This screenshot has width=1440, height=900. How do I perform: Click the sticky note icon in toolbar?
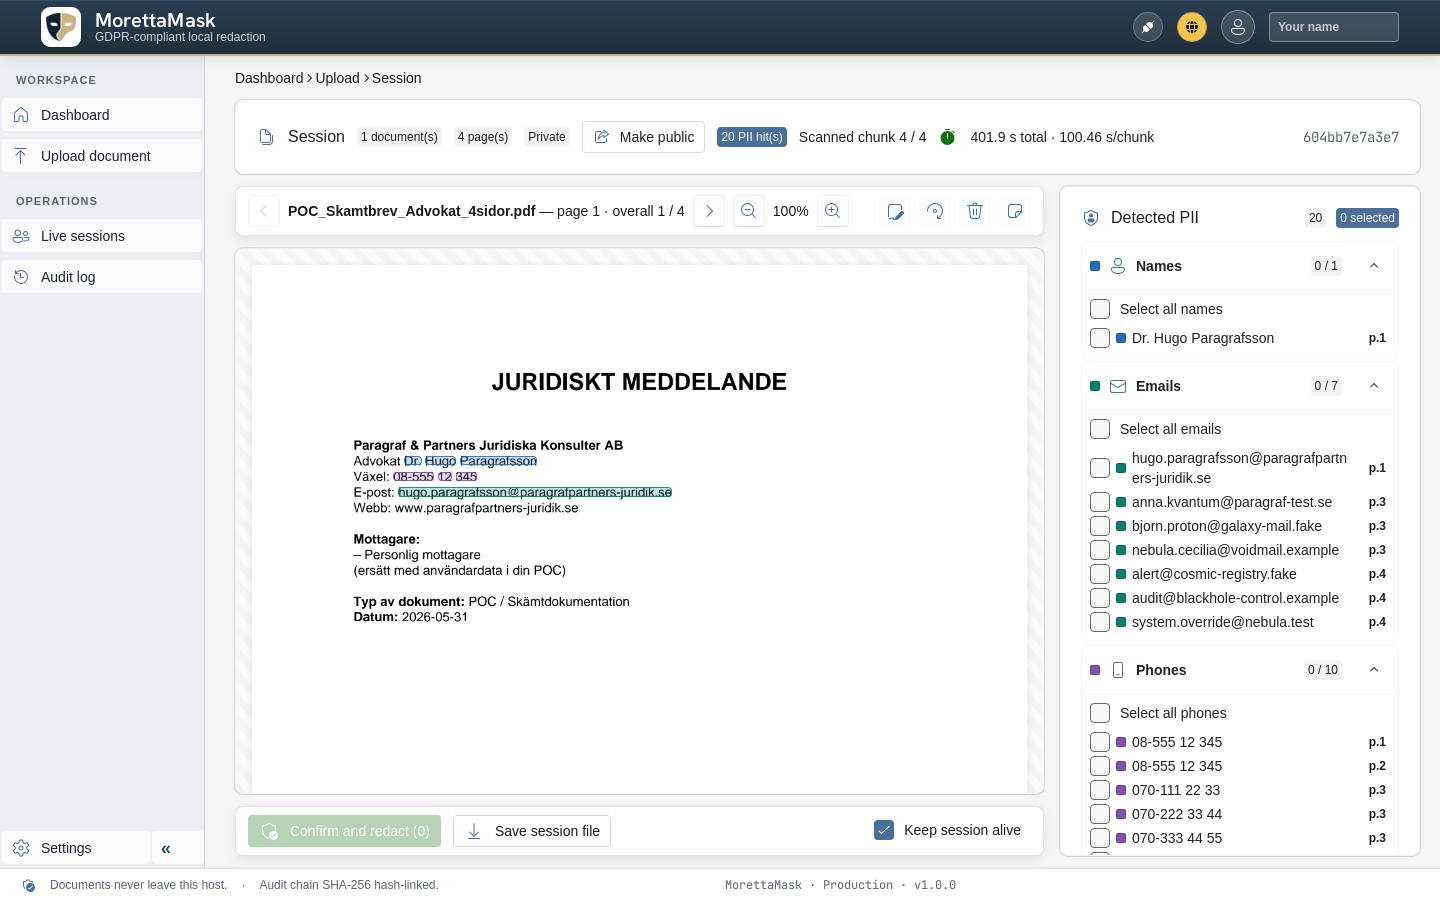tap(1015, 211)
